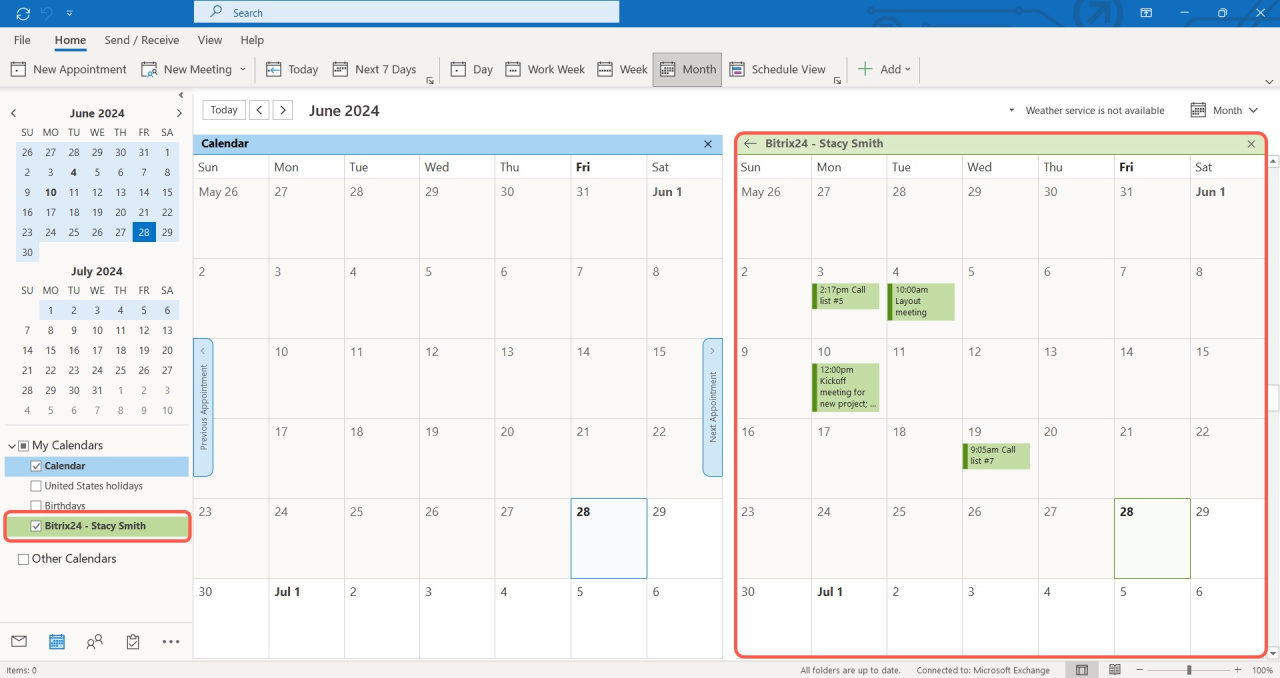Open the New Meeting dropdown arrow
This screenshot has height=678, width=1280.
click(x=242, y=69)
